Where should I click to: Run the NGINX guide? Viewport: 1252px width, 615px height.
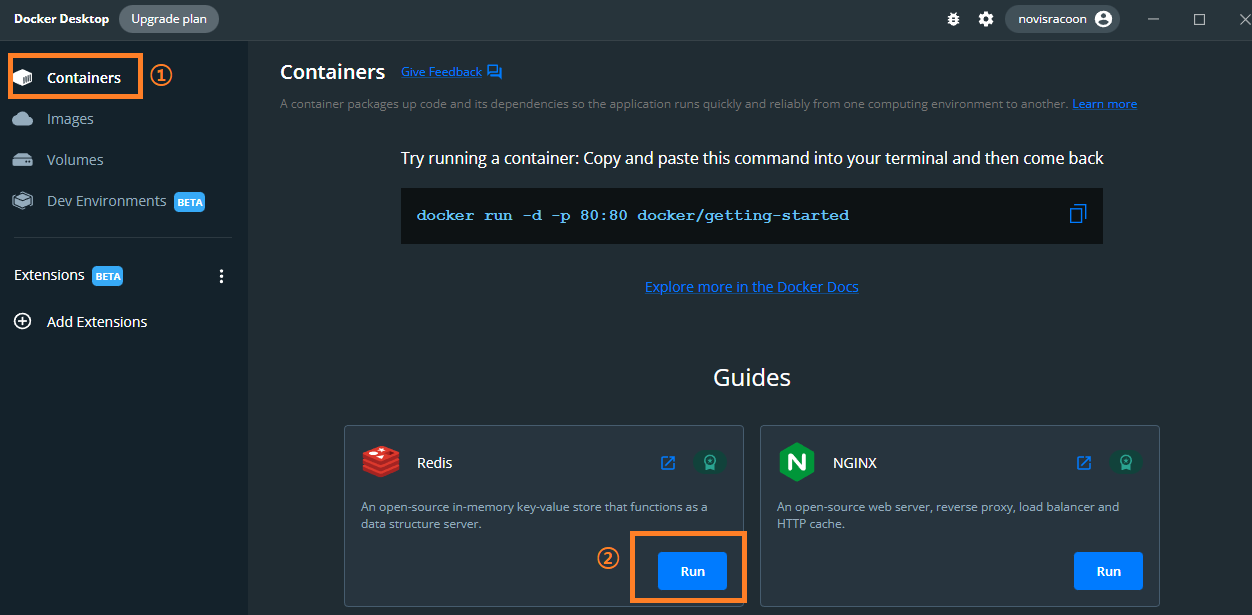click(x=1108, y=571)
